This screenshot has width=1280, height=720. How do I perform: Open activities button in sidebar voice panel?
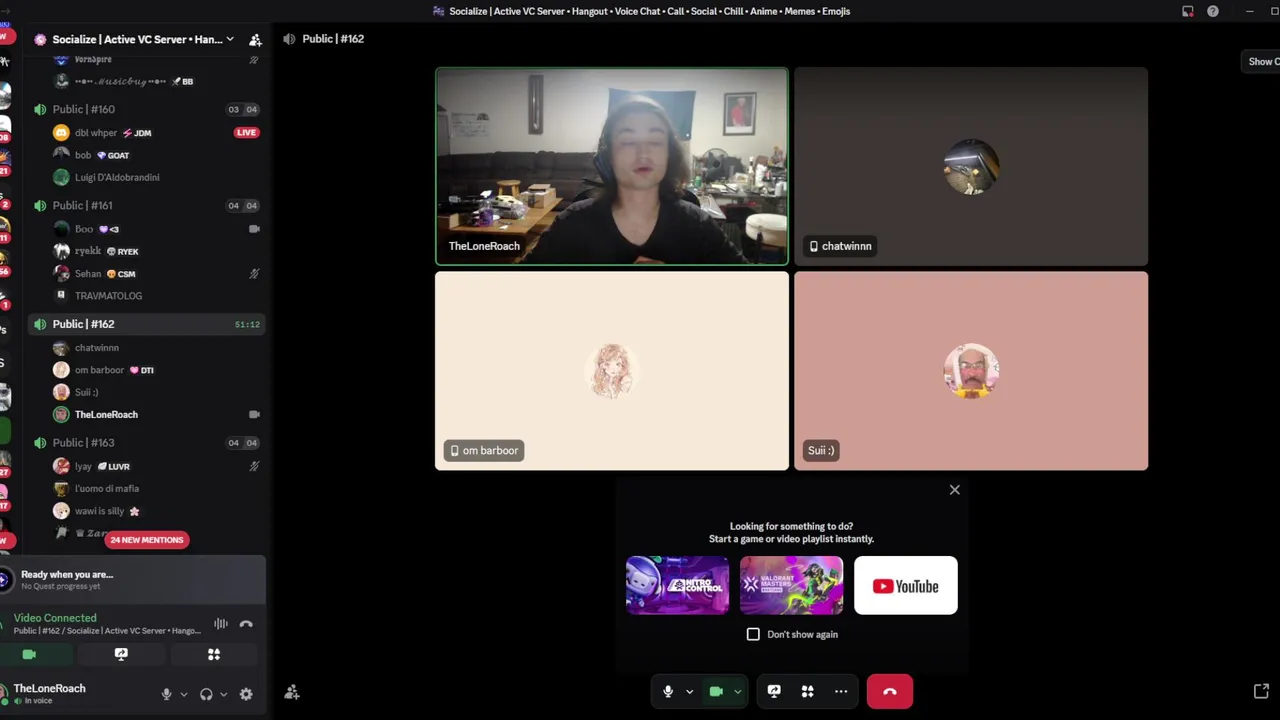click(213, 654)
